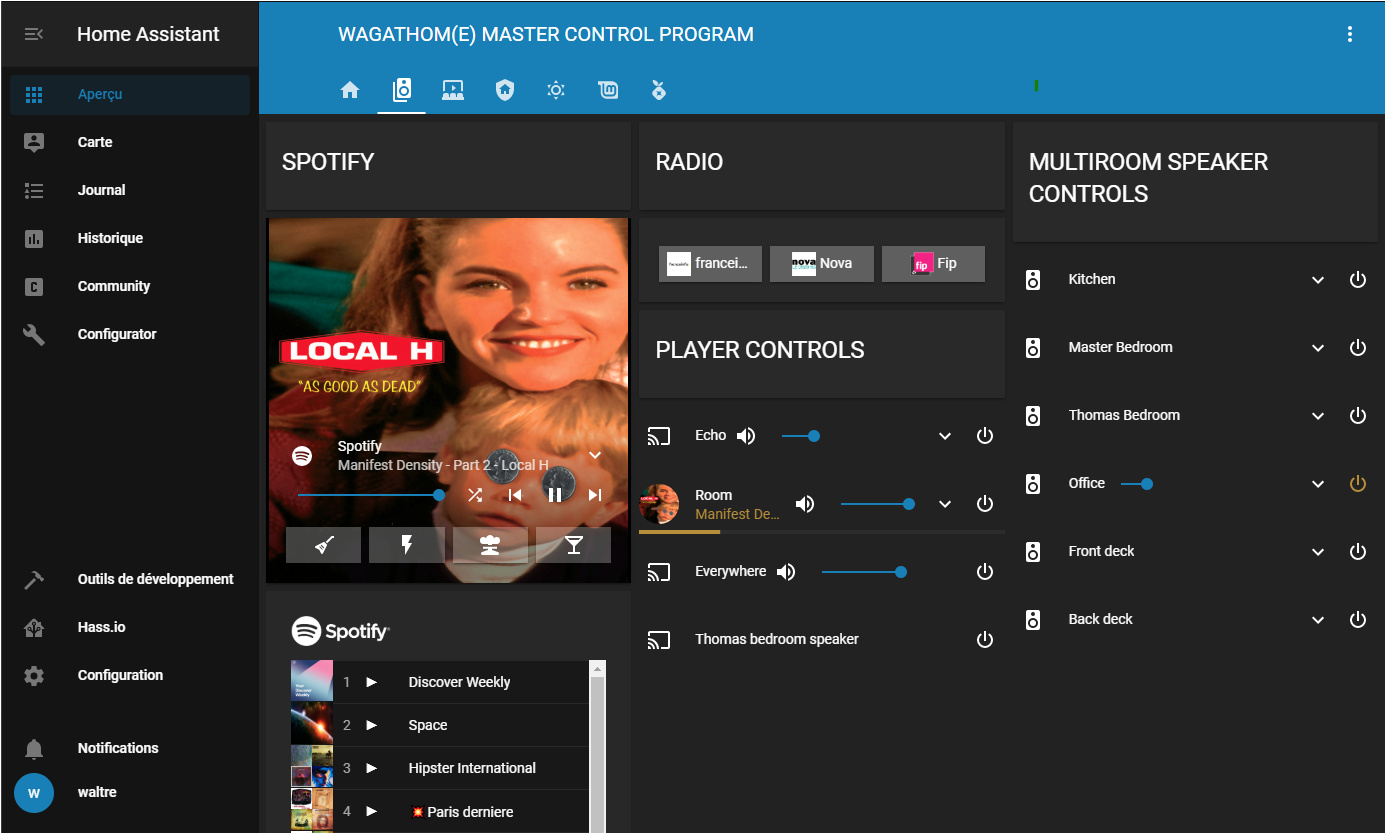Screen dimensions: 1385x833
Task: Open Aperçu in the sidebar
Action: pyautogui.click(x=130, y=94)
